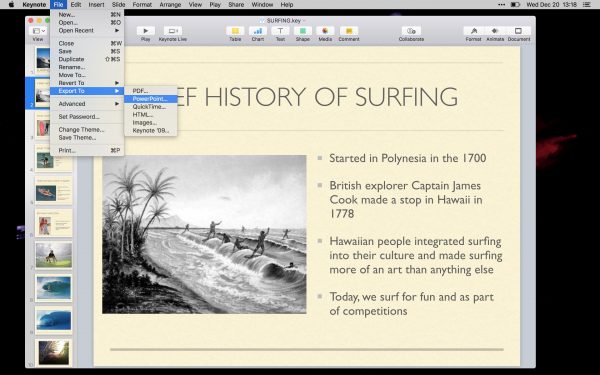Choose Open… from File menu
Screen dimensions: 600x375
(87, 23)
